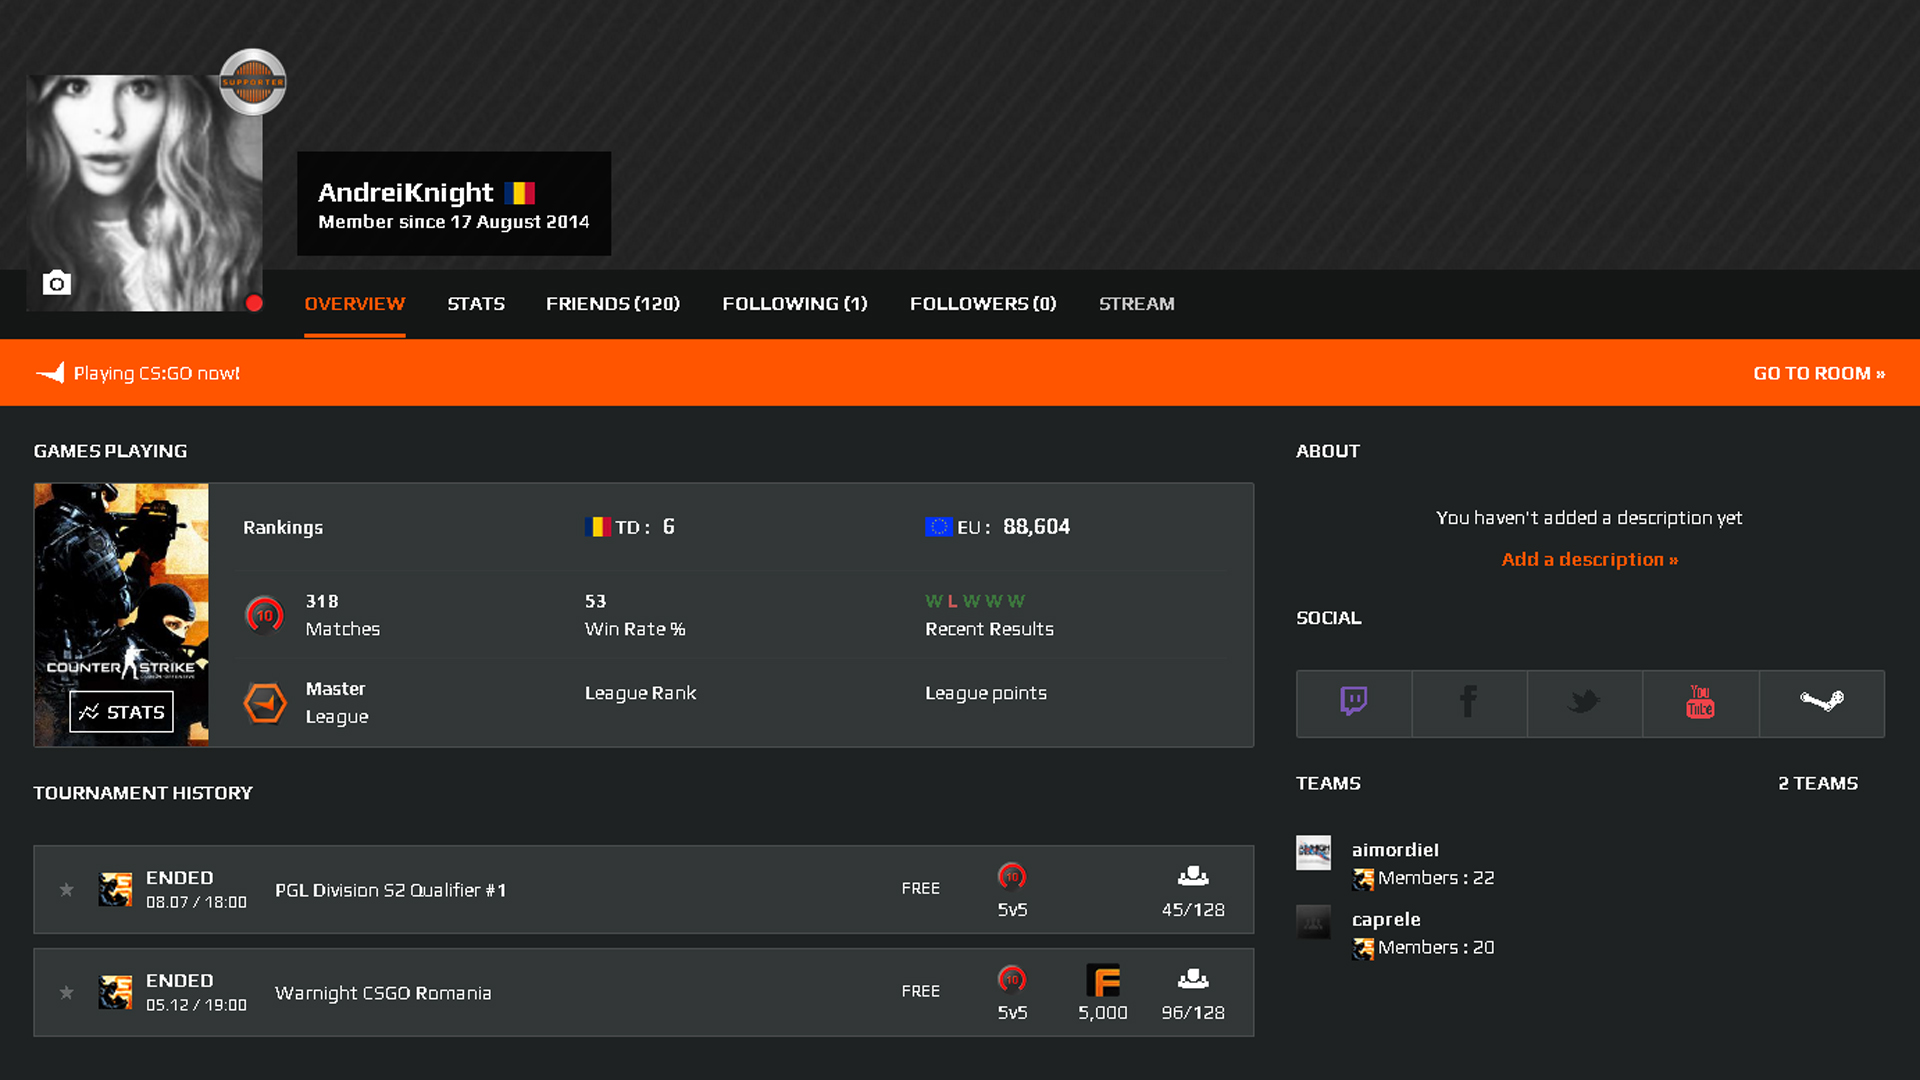Star the Warnight CSGO Romania tournament
The image size is (1920, 1080).
(66, 992)
